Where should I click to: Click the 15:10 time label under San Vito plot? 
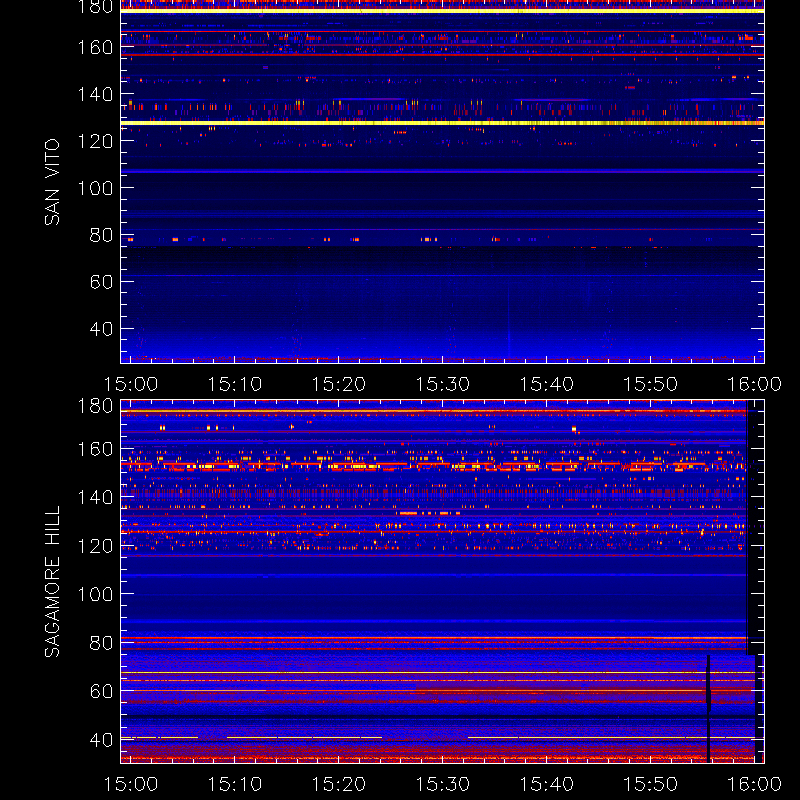coord(235,384)
